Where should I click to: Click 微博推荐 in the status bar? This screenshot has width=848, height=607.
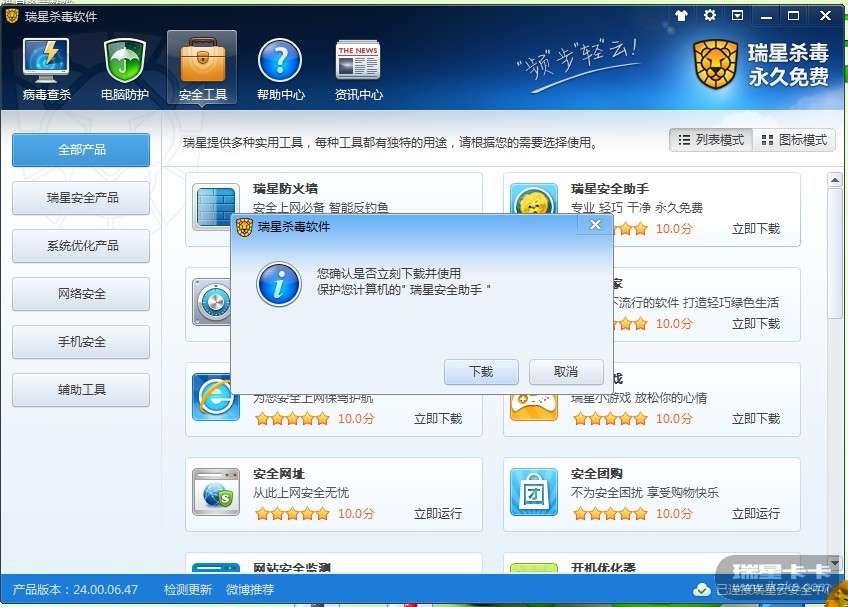250,589
